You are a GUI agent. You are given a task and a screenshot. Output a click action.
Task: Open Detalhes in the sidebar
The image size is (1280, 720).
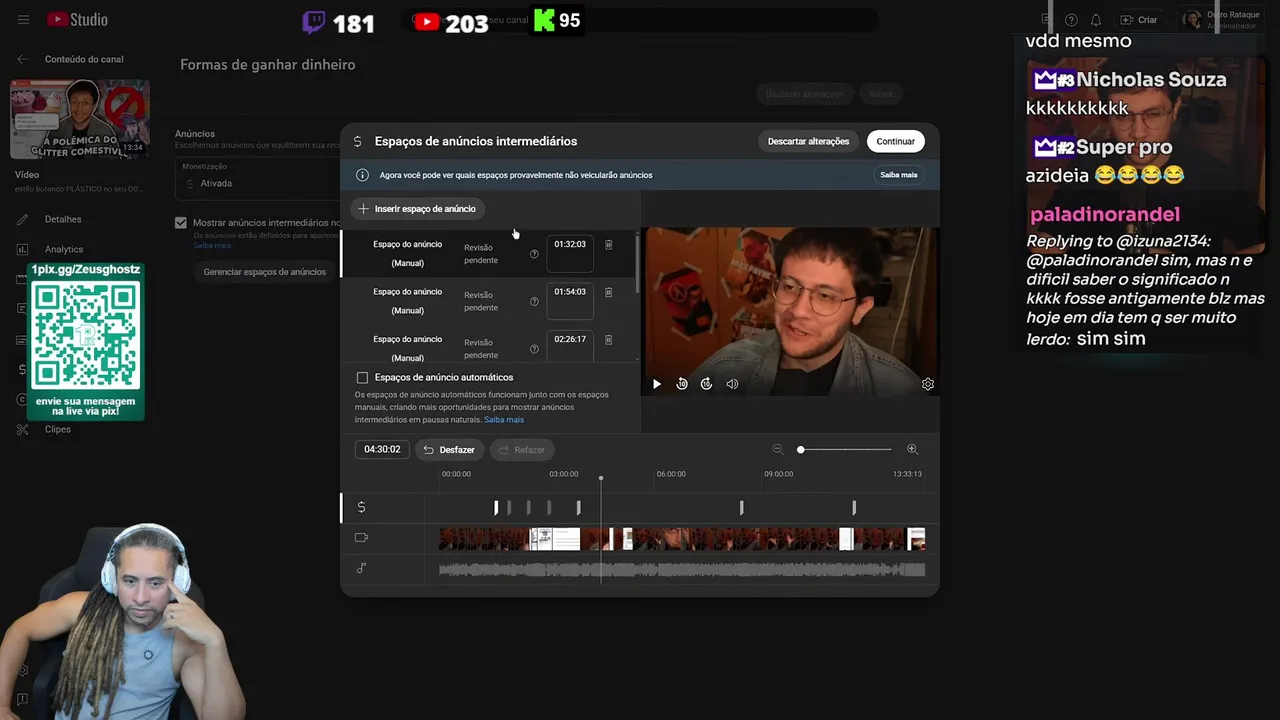pos(63,219)
